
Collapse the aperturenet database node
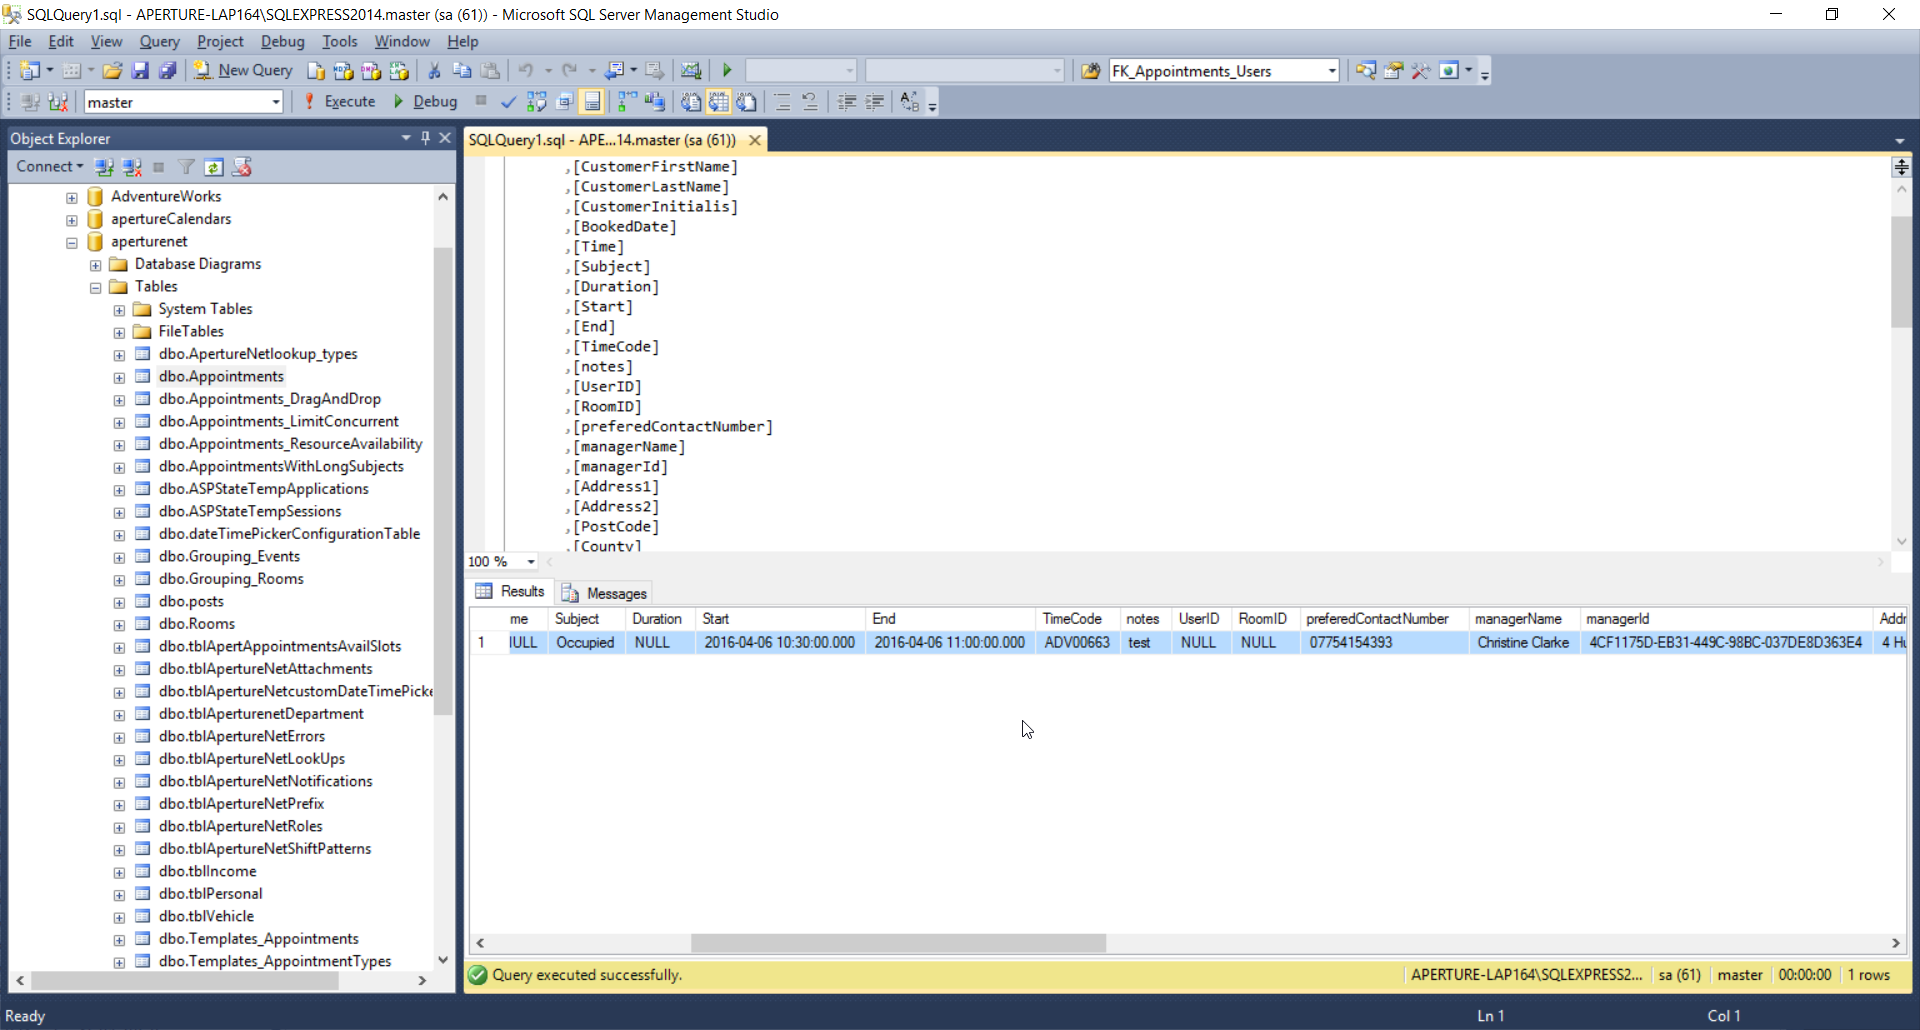click(72, 242)
